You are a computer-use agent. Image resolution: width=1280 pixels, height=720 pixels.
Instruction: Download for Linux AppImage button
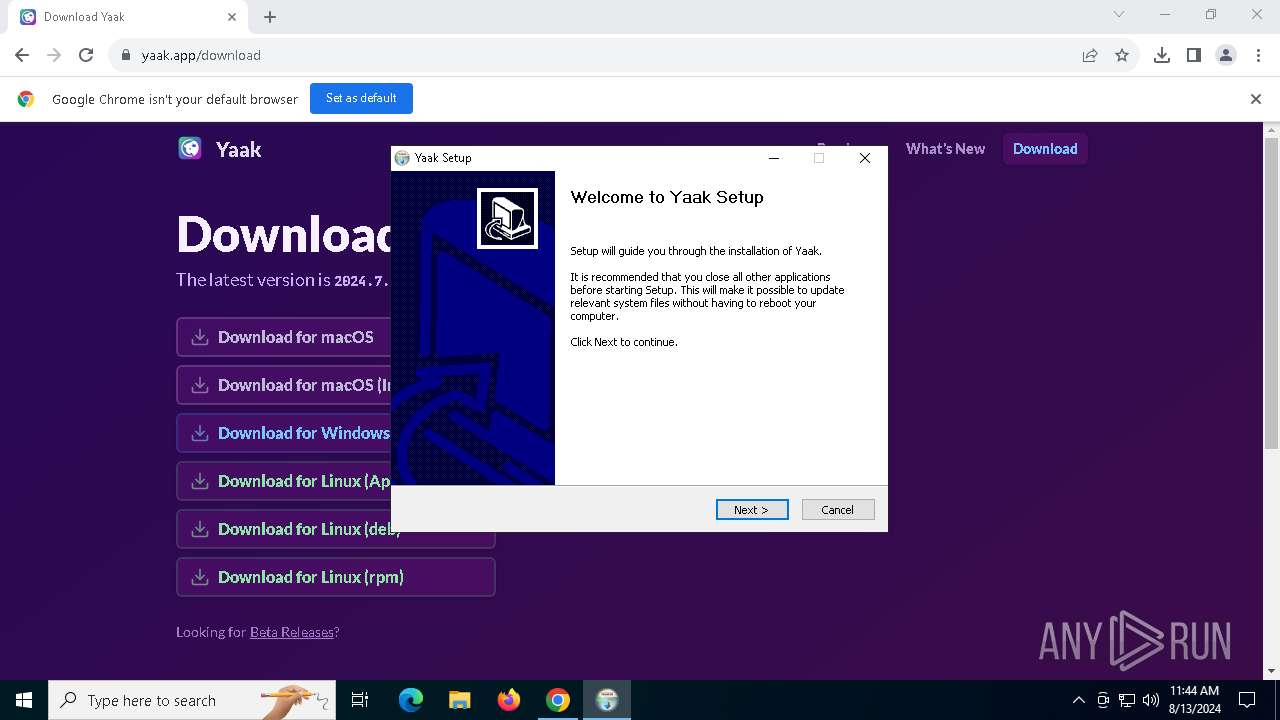[x=284, y=481]
